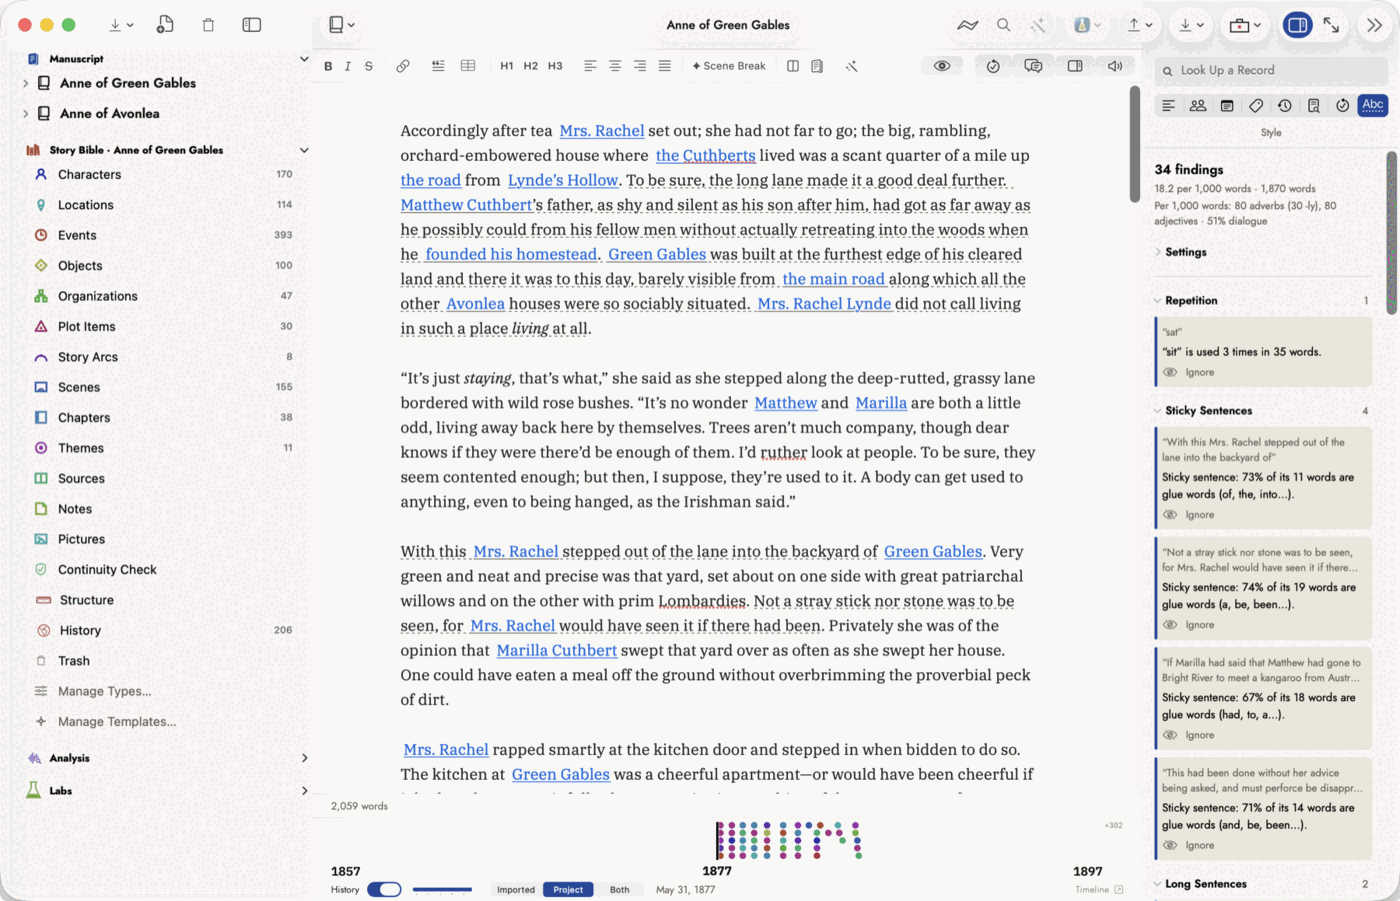The height and width of the screenshot is (901, 1400).
Task: Apply italic formatting
Action: pyautogui.click(x=348, y=66)
